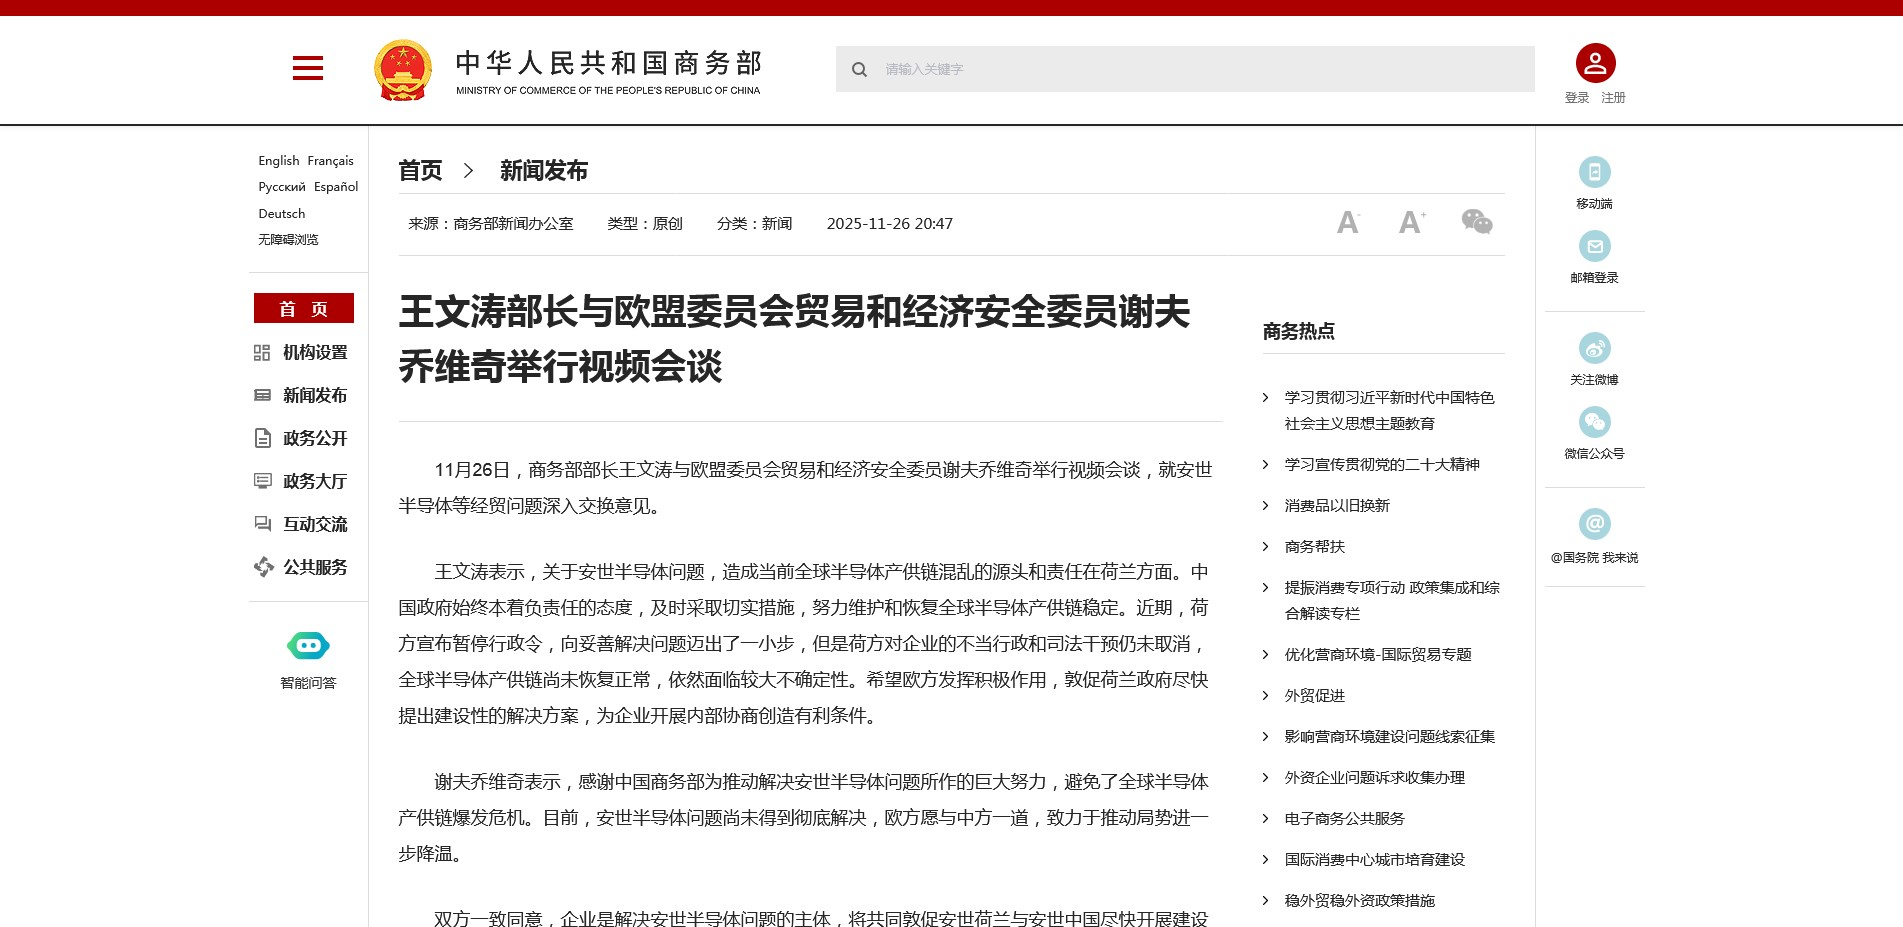Image resolution: width=1903 pixels, height=927 pixels.
Task: Expand the 外贸促进 arrow
Action: 1266,696
